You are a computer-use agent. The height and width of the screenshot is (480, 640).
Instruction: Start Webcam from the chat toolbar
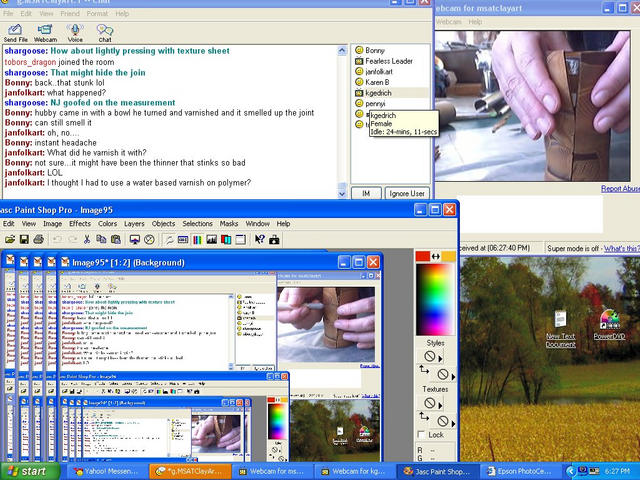click(x=45, y=33)
